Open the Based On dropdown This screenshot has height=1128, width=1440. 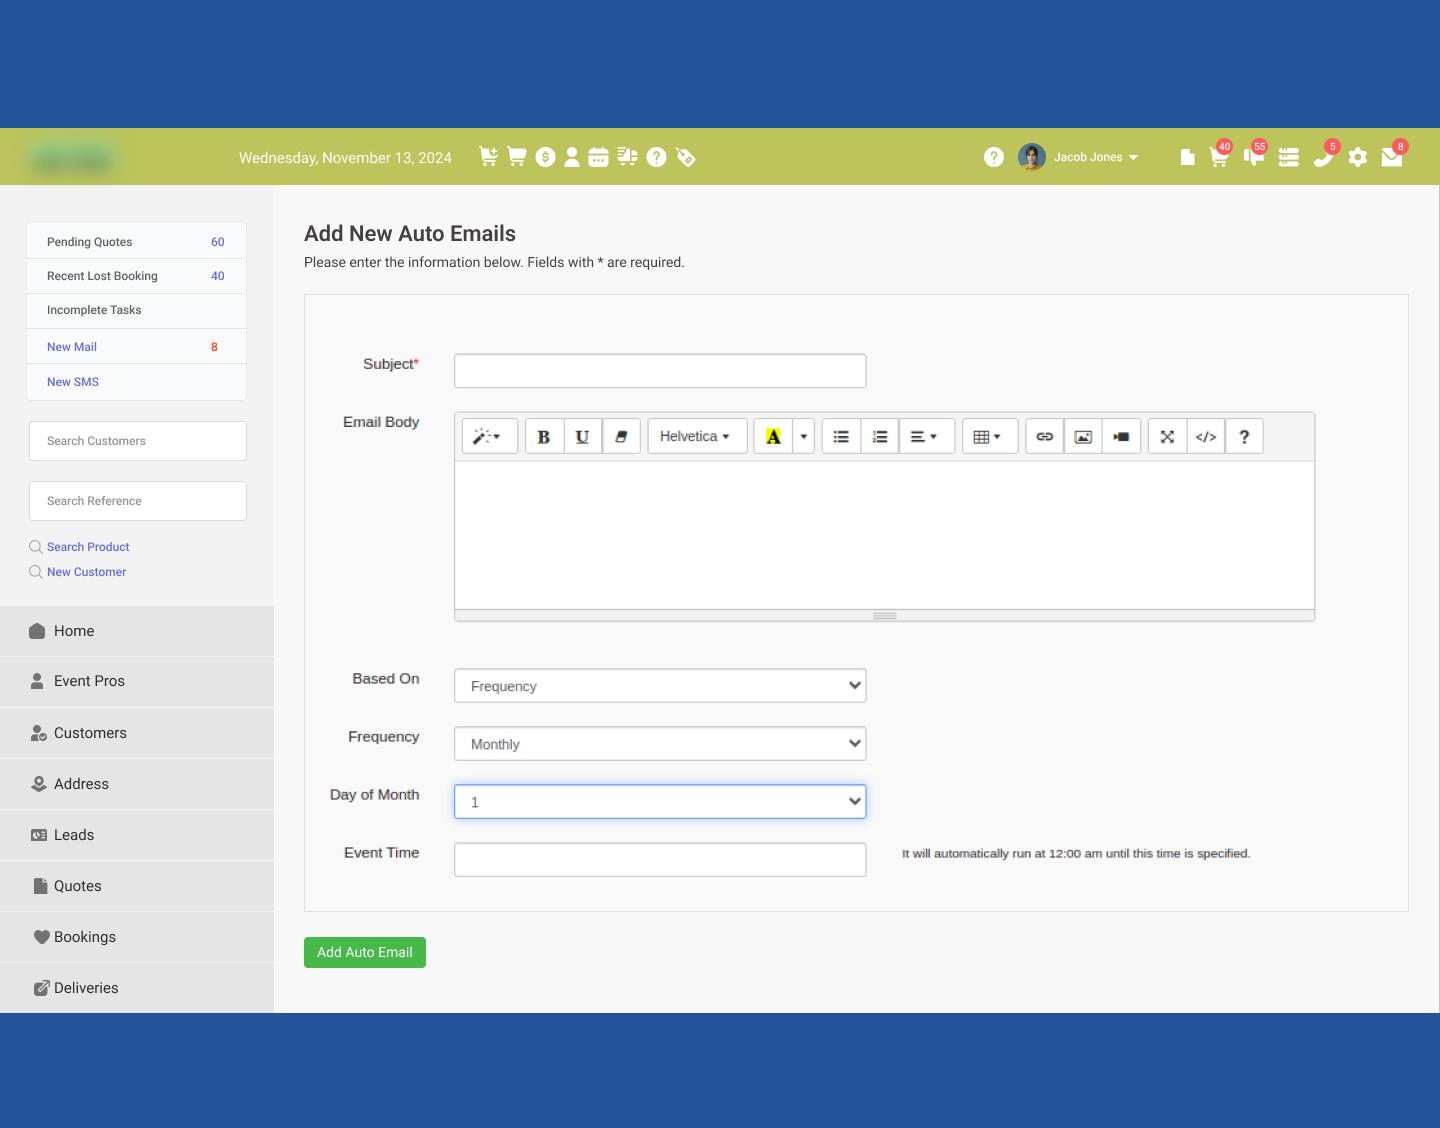[x=660, y=686]
